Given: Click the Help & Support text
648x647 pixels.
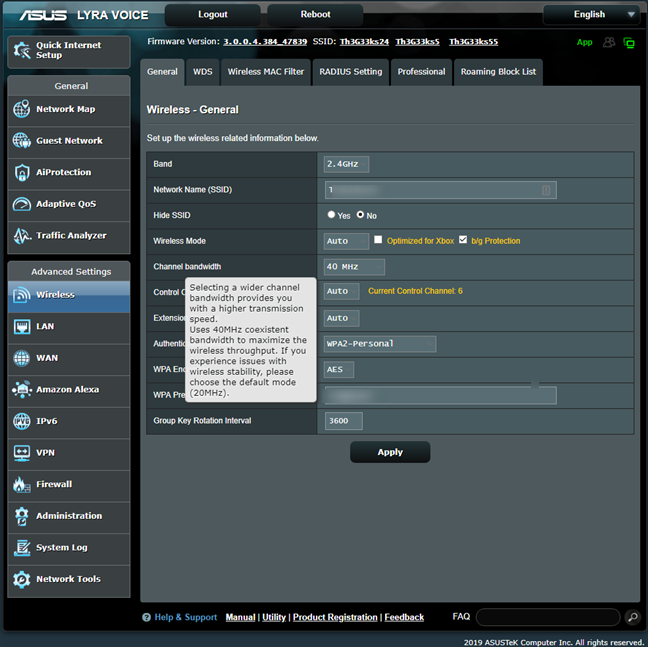Looking at the screenshot, I should pos(186,617).
